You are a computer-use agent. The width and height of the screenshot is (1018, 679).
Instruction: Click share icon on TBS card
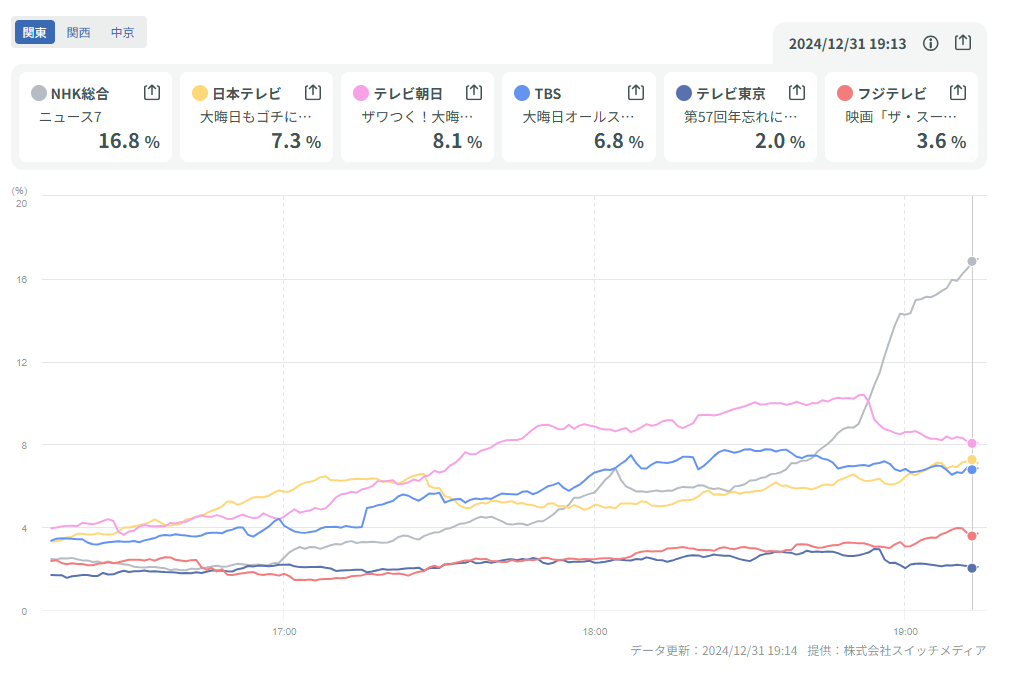click(635, 92)
